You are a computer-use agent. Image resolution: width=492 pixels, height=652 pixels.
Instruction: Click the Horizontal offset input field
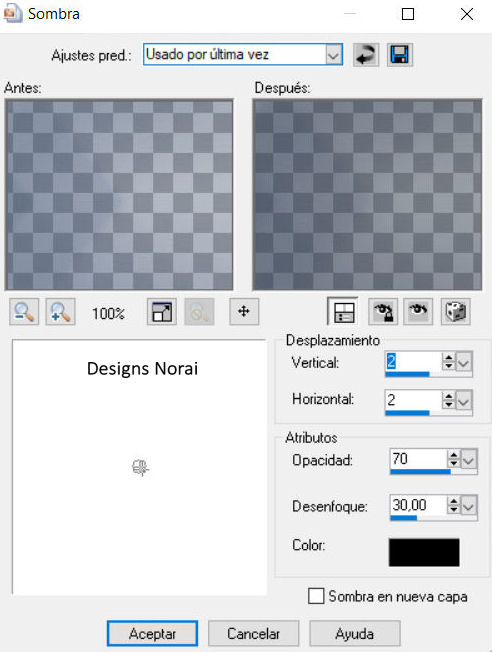413,400
